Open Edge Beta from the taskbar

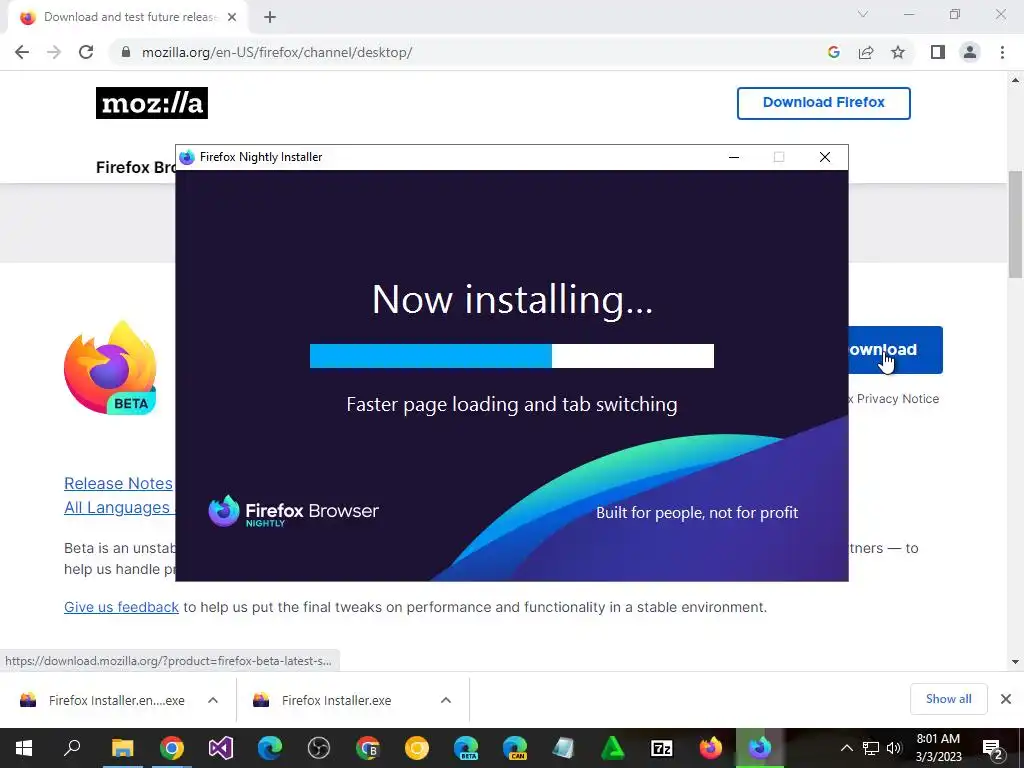coord(466,748)
